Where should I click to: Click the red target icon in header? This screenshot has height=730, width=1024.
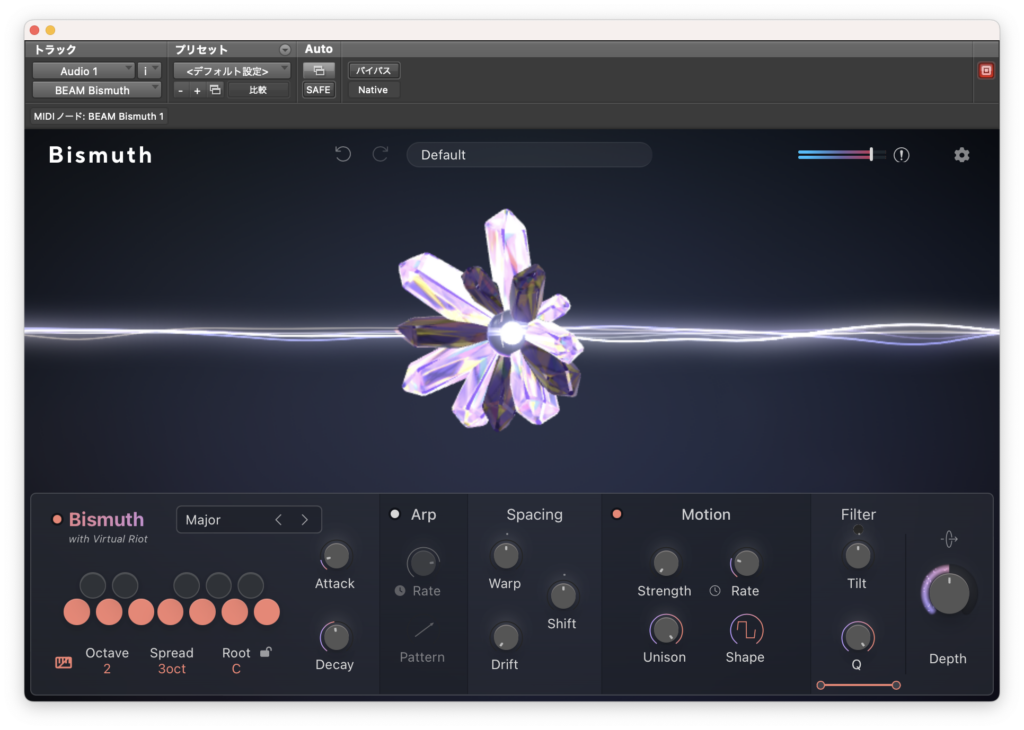click(986, 71)
